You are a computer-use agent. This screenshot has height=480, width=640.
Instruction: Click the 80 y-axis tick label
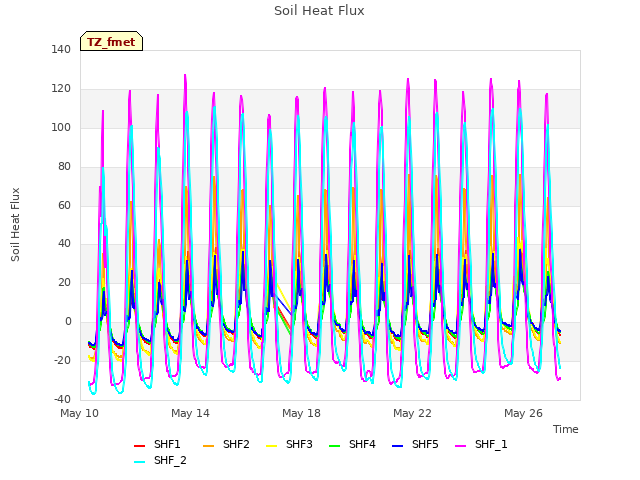pyautogui.click(x=64, y=166)
